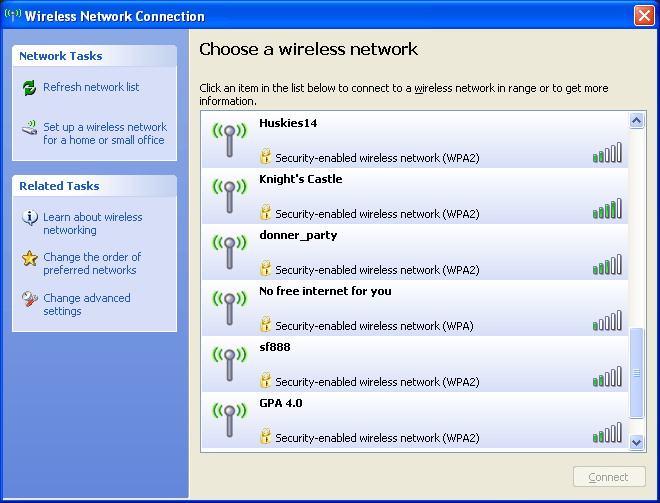
Task: Click the green refresh arrows icon
Action: click(x=29, y=88)
